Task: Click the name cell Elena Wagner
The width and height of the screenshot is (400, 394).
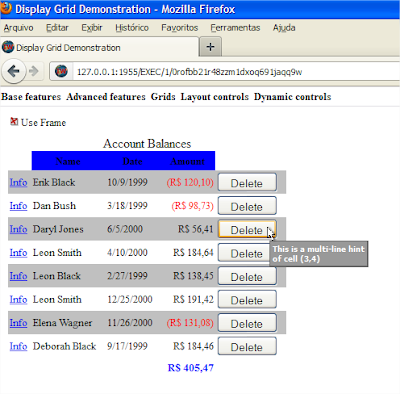Action: coord(62,323)
